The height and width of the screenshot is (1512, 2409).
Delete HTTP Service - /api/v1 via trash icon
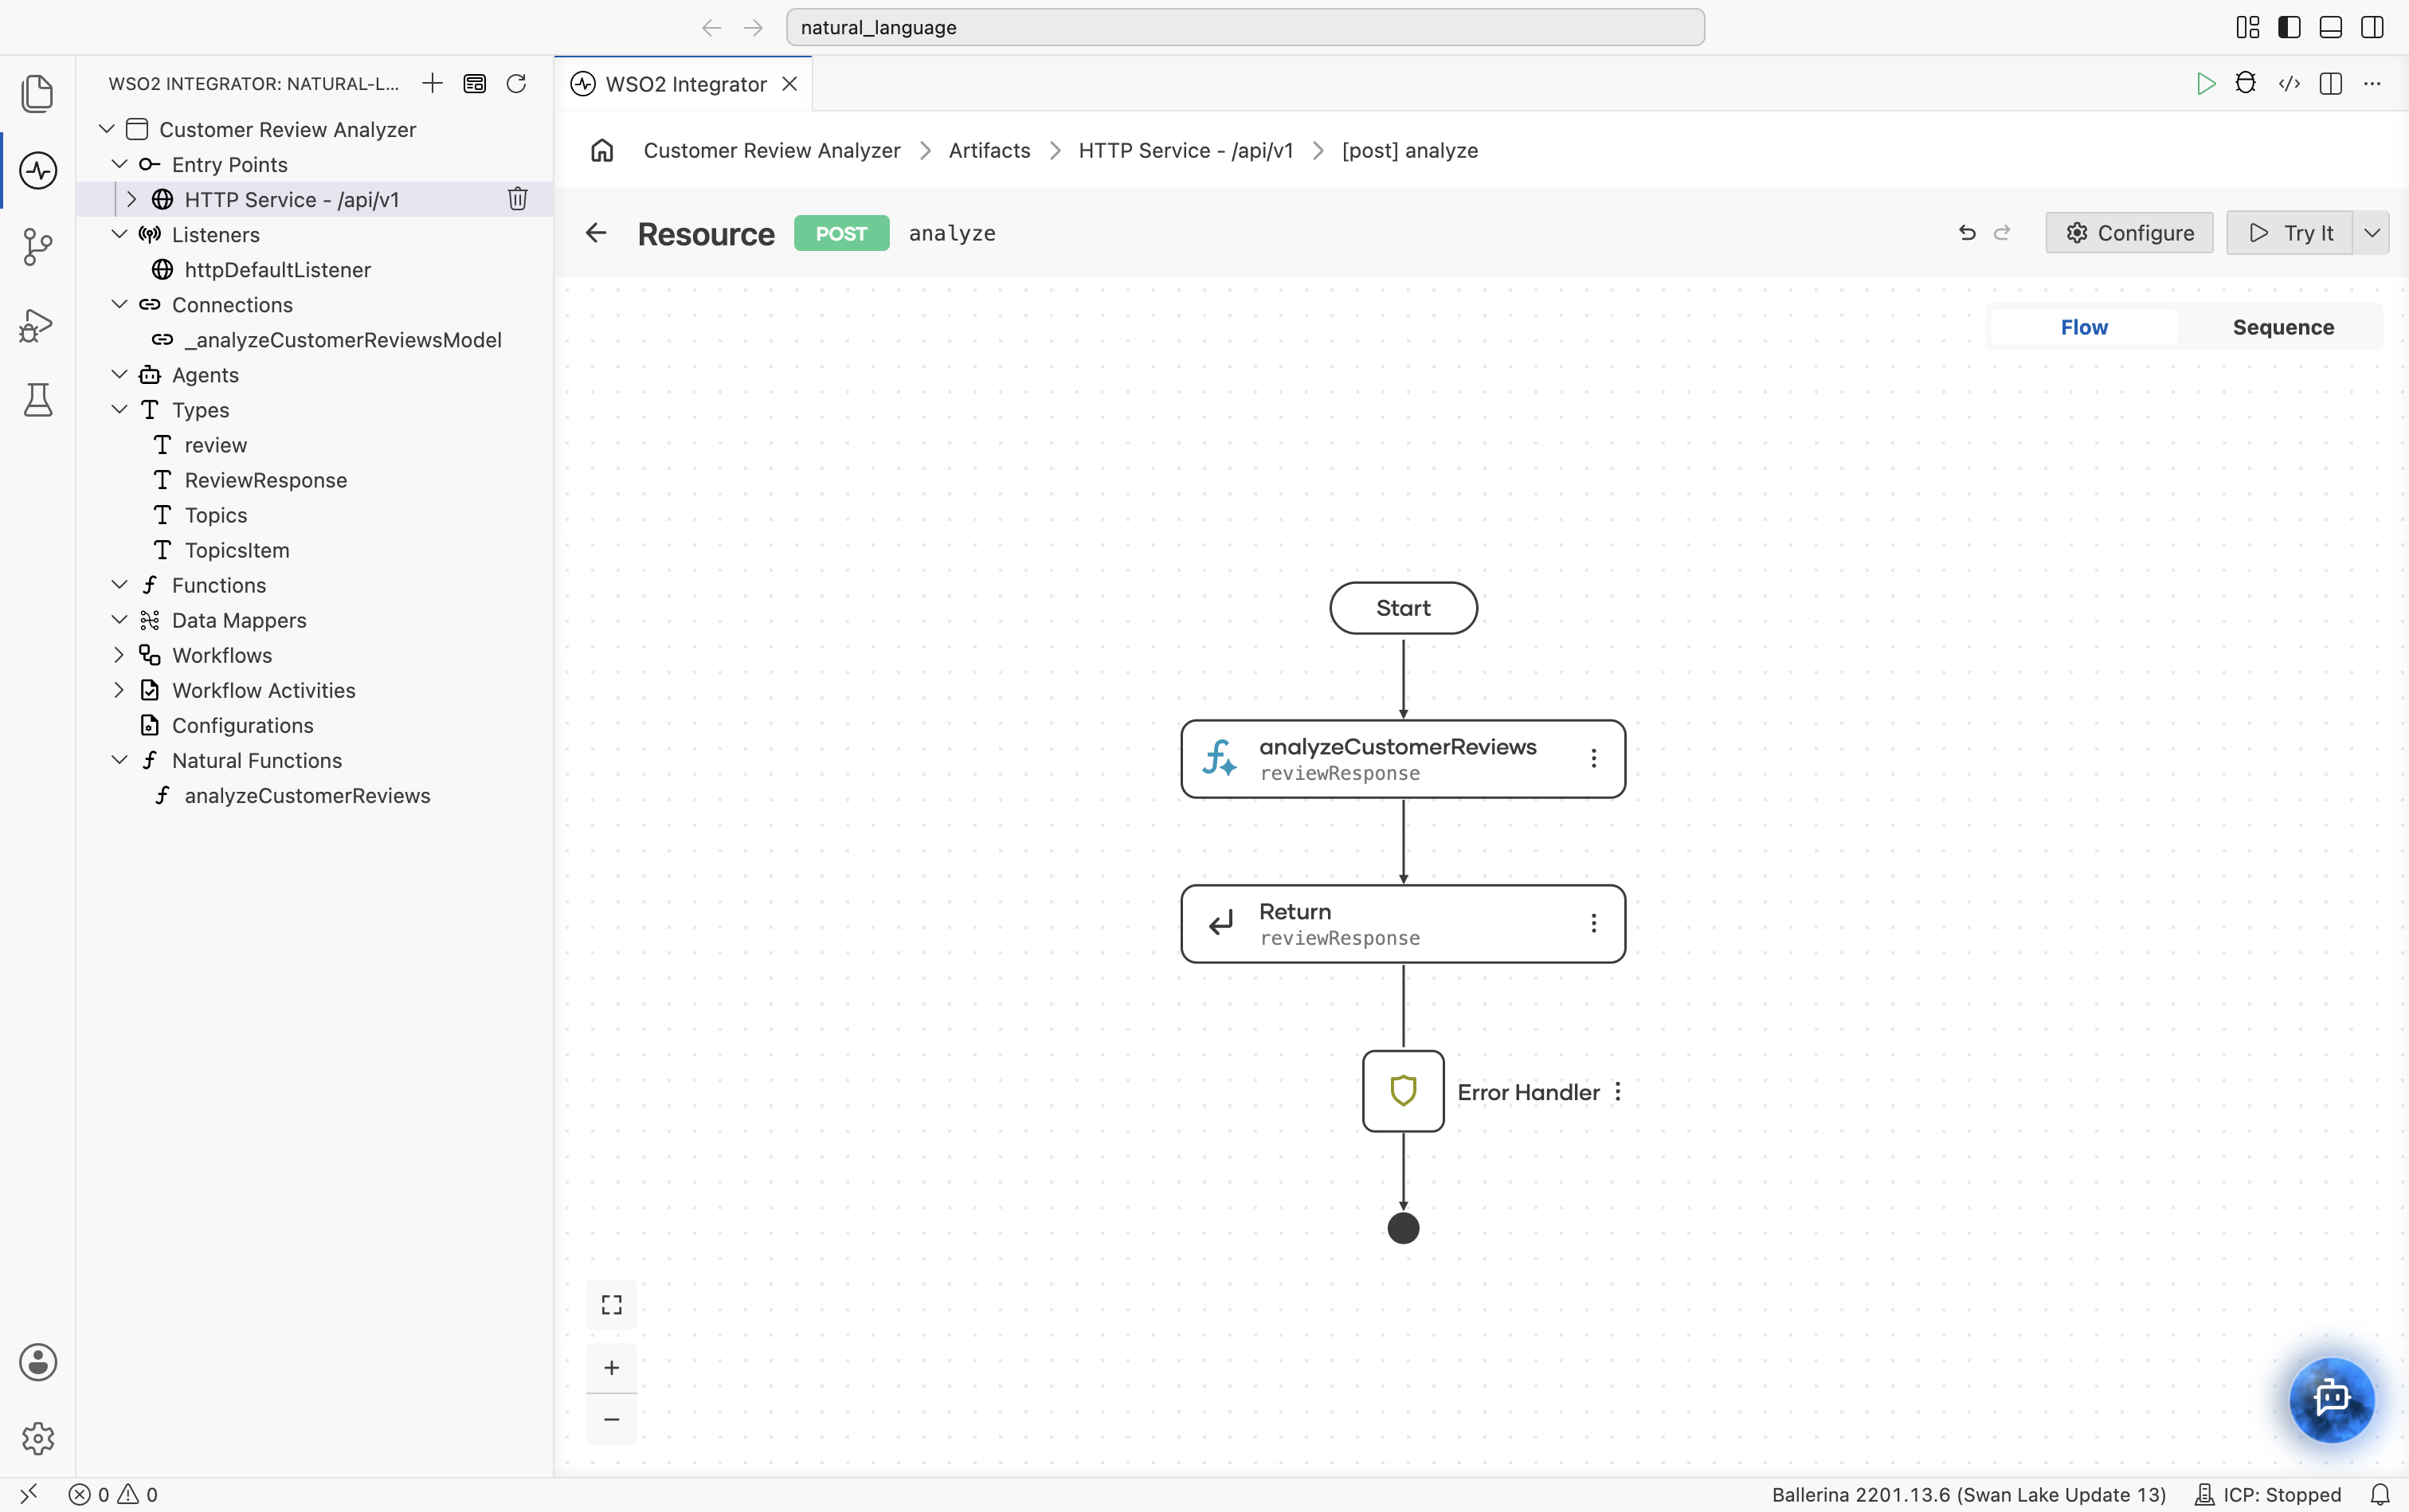(517, 199)
